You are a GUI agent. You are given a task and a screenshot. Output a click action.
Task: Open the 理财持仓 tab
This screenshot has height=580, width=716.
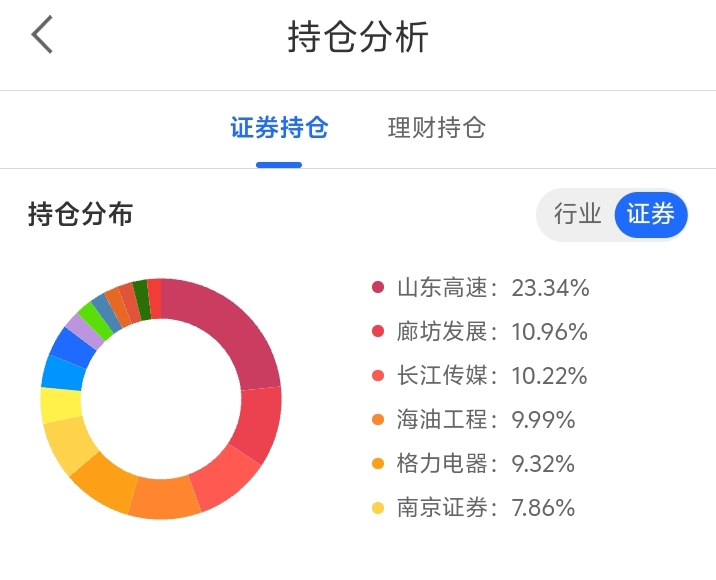tap(436, 129)
